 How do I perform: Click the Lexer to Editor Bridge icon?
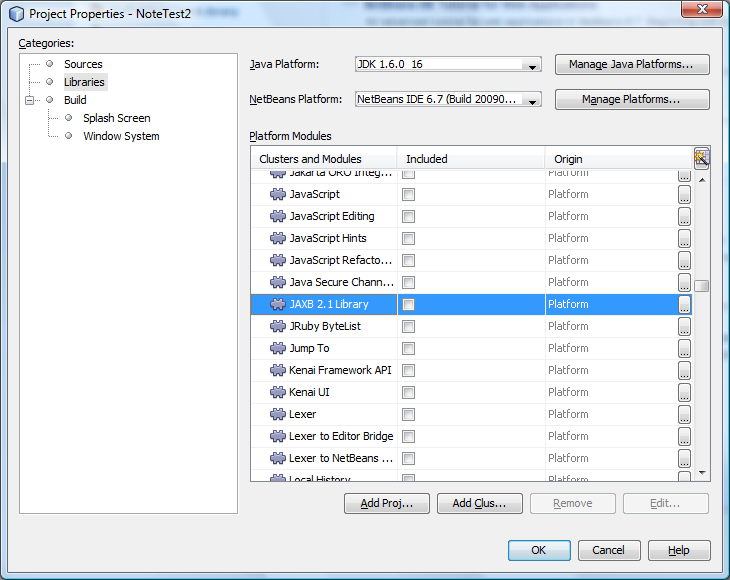pyautogui.click(x=278, y=436)
